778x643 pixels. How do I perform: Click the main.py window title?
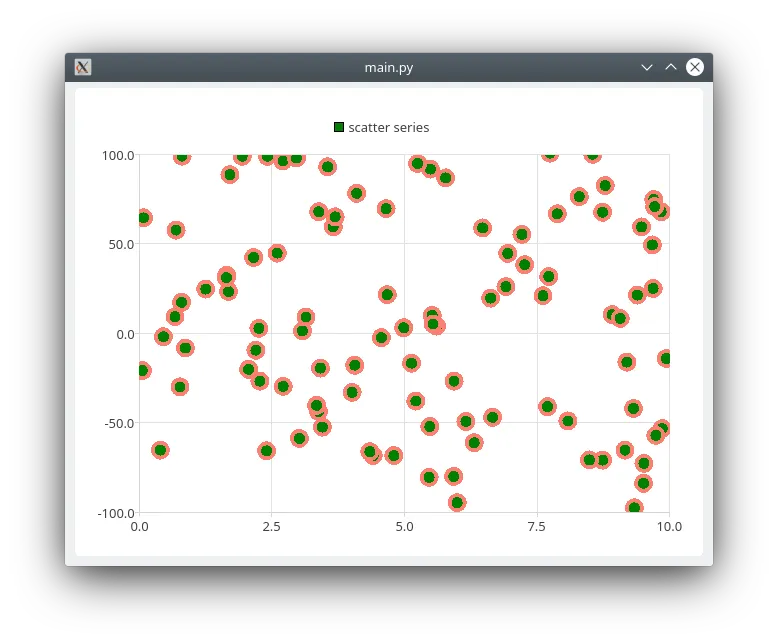coord(389,67)
